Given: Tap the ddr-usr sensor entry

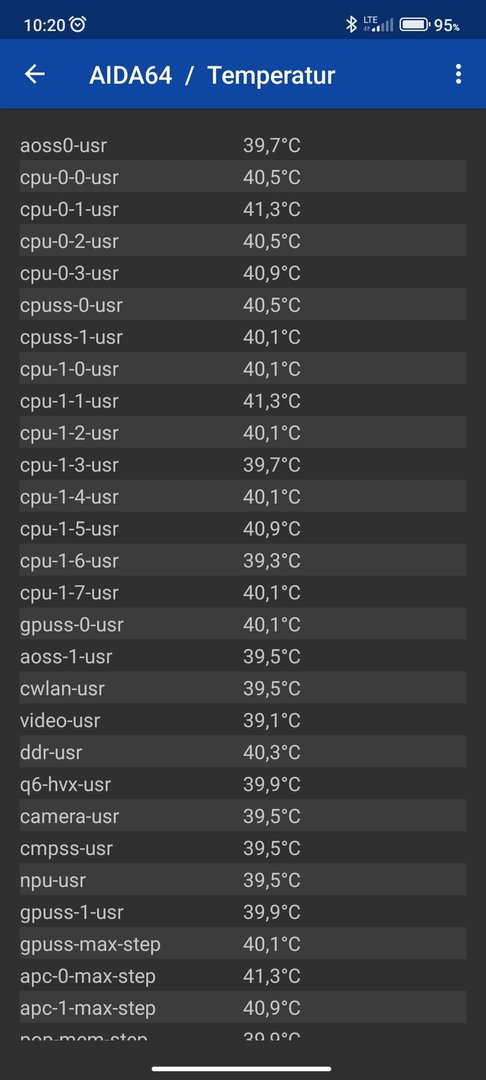Looking at the screenshot, I should coord(243,752).
